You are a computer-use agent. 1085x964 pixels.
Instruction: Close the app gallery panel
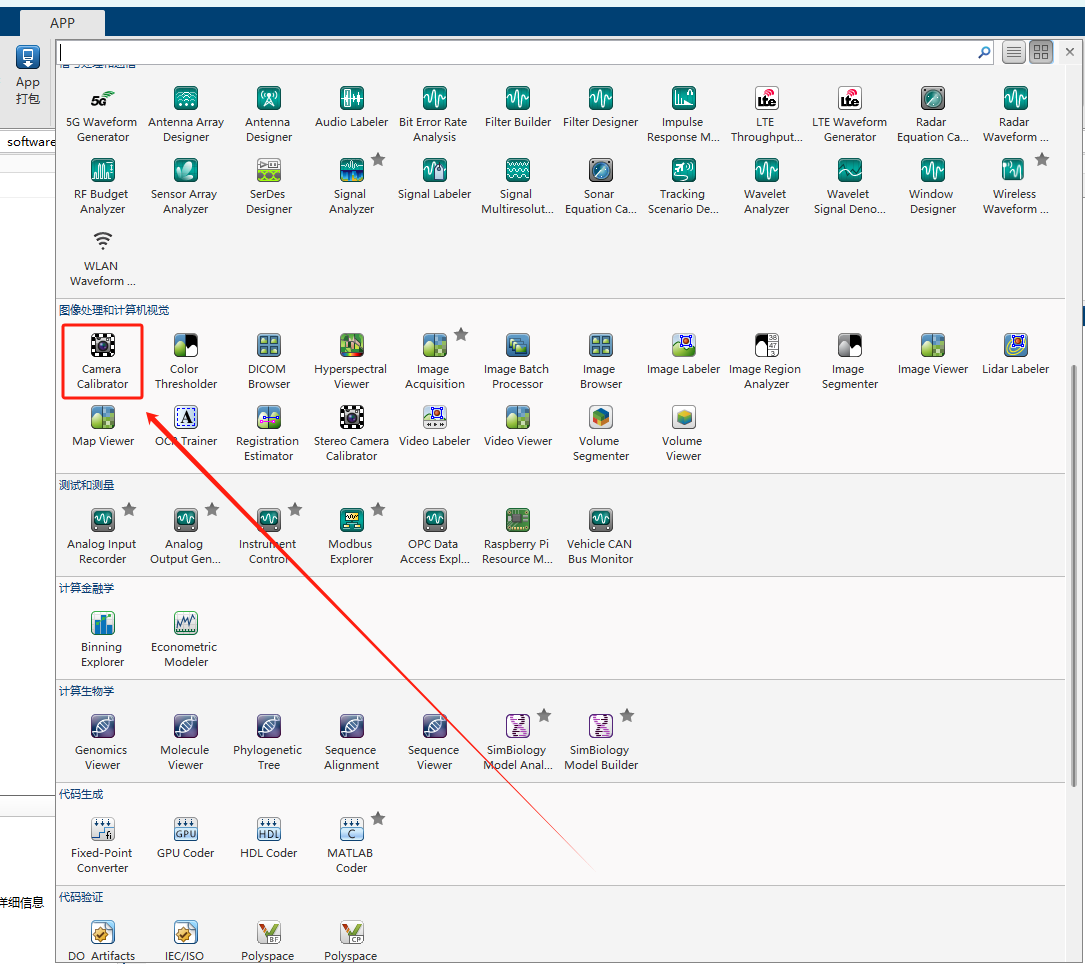pos(1070,52)
